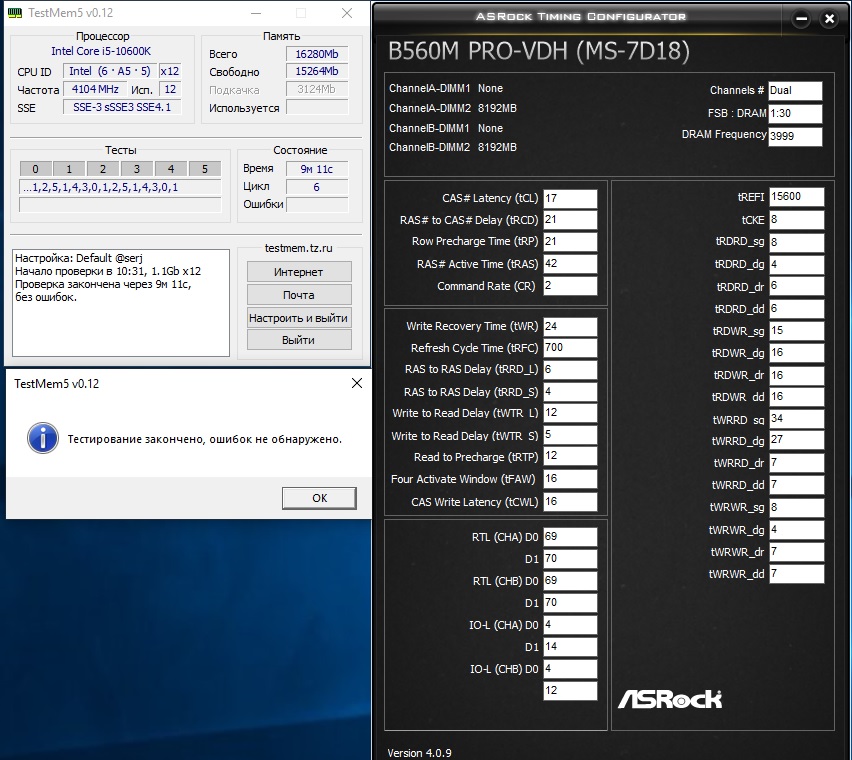Click the Version 4.0.9 label
Viewport: 852px width, 760px height.
click(419, 753)
